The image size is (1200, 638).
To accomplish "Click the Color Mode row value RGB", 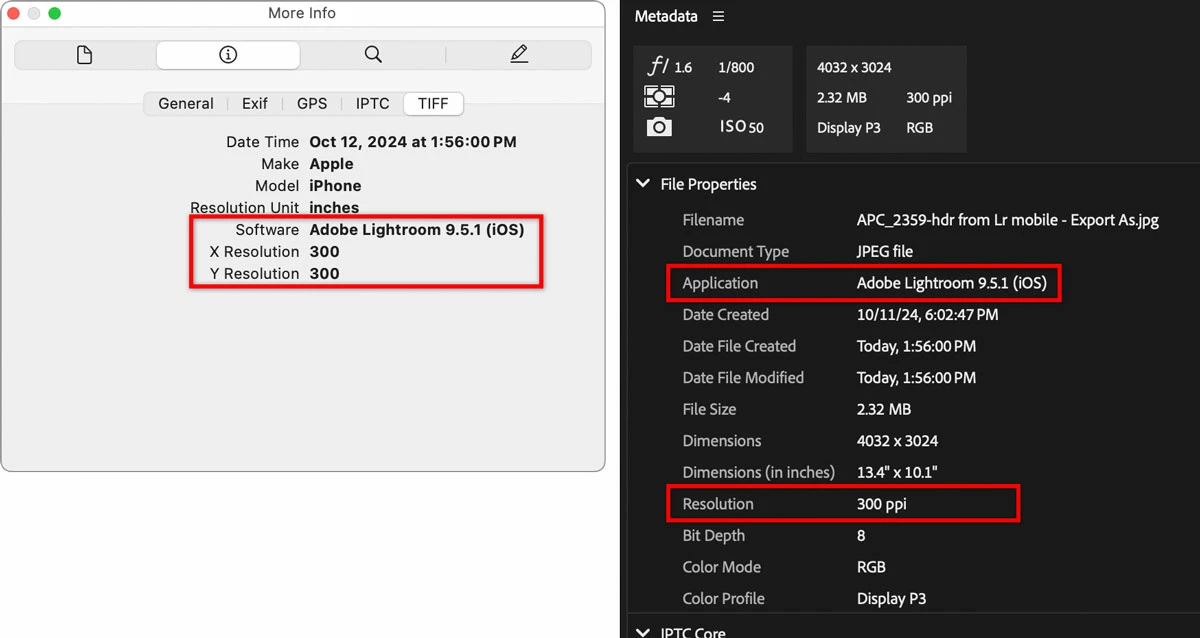I will click(871, 567).
